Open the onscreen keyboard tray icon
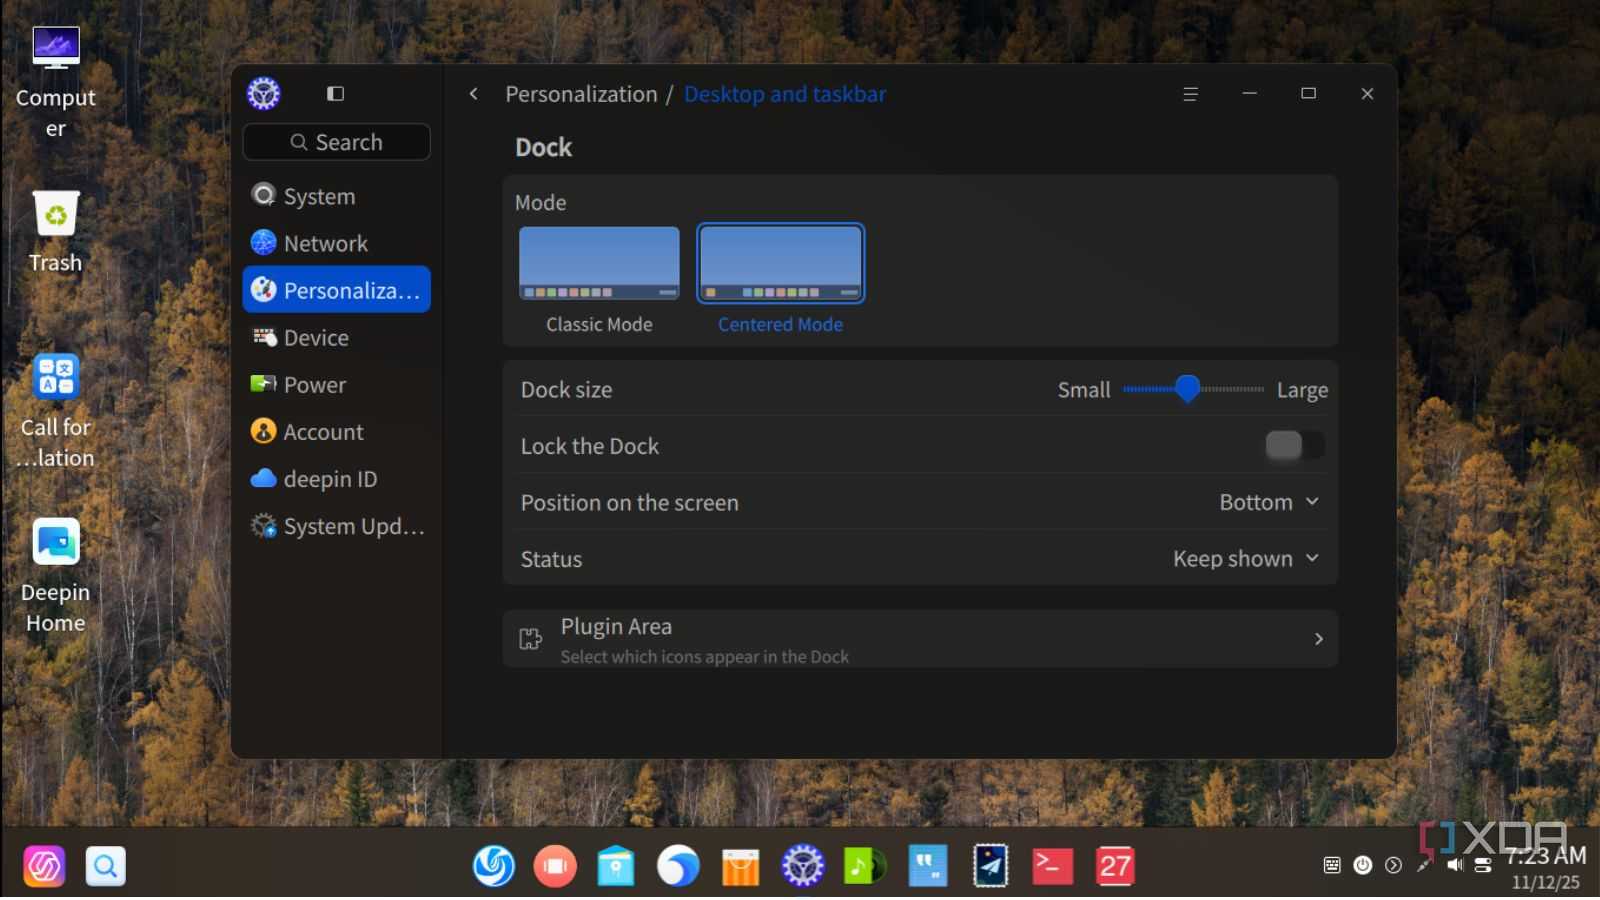 [x=1332, y=866]
